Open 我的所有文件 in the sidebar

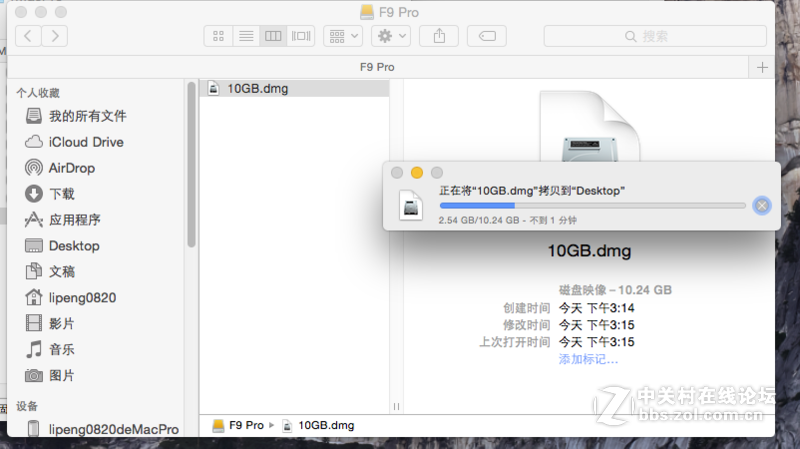point(87,116)
